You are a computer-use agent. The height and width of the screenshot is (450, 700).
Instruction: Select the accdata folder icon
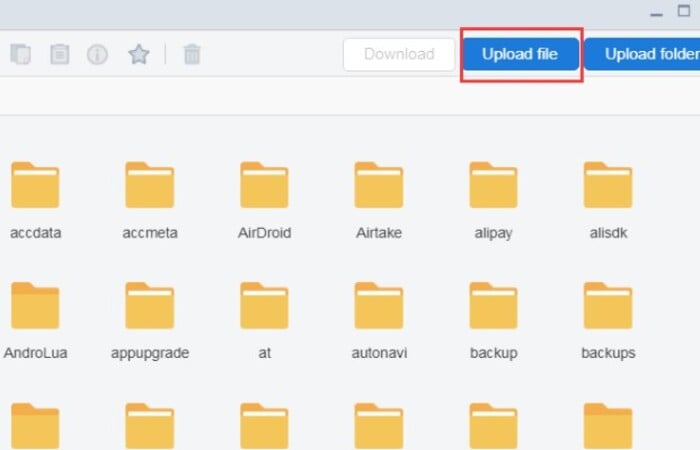[35, 185]
